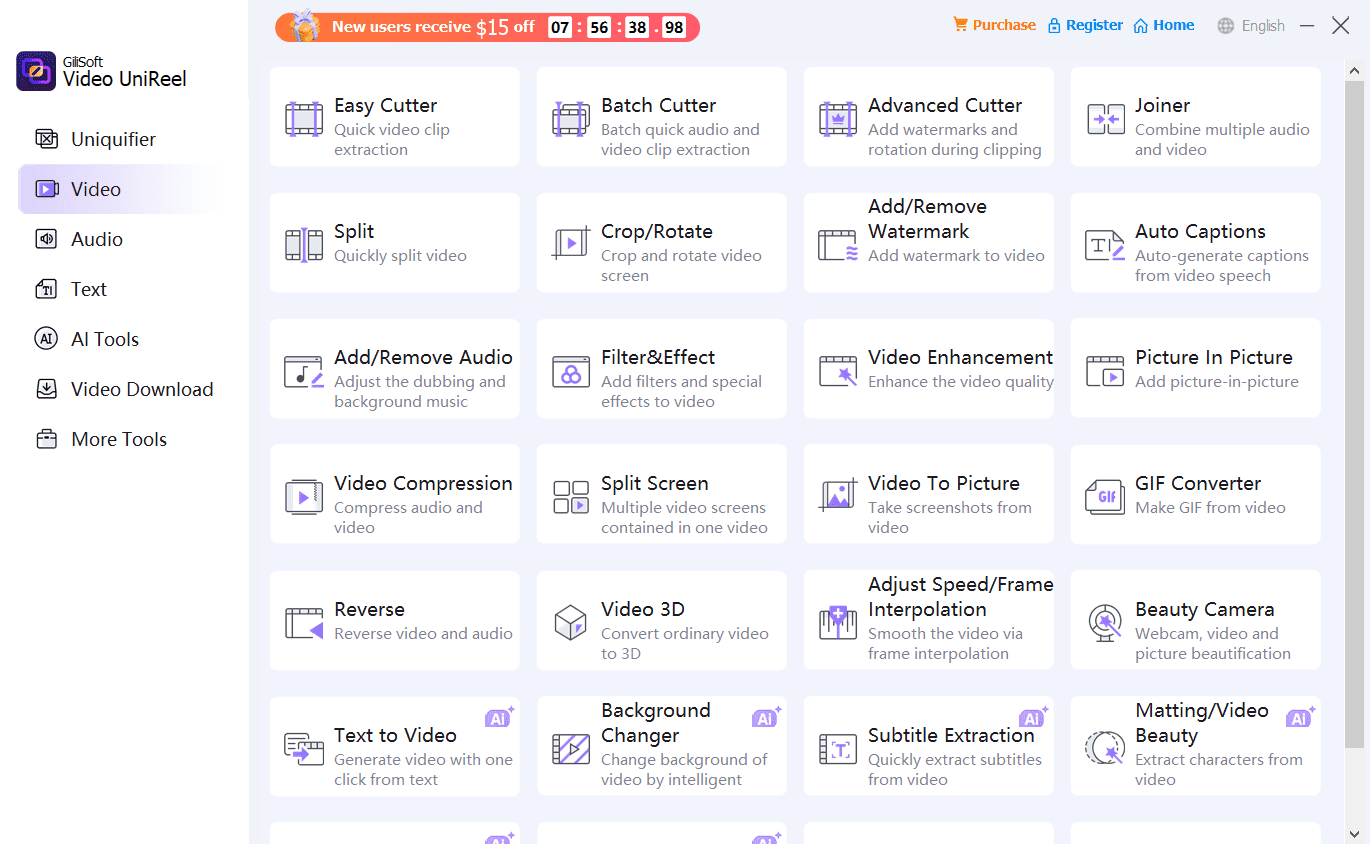Click the 'Take screenshots from video' description
The width and height of the screenshot is (1370, 844).
click(950, 517)
